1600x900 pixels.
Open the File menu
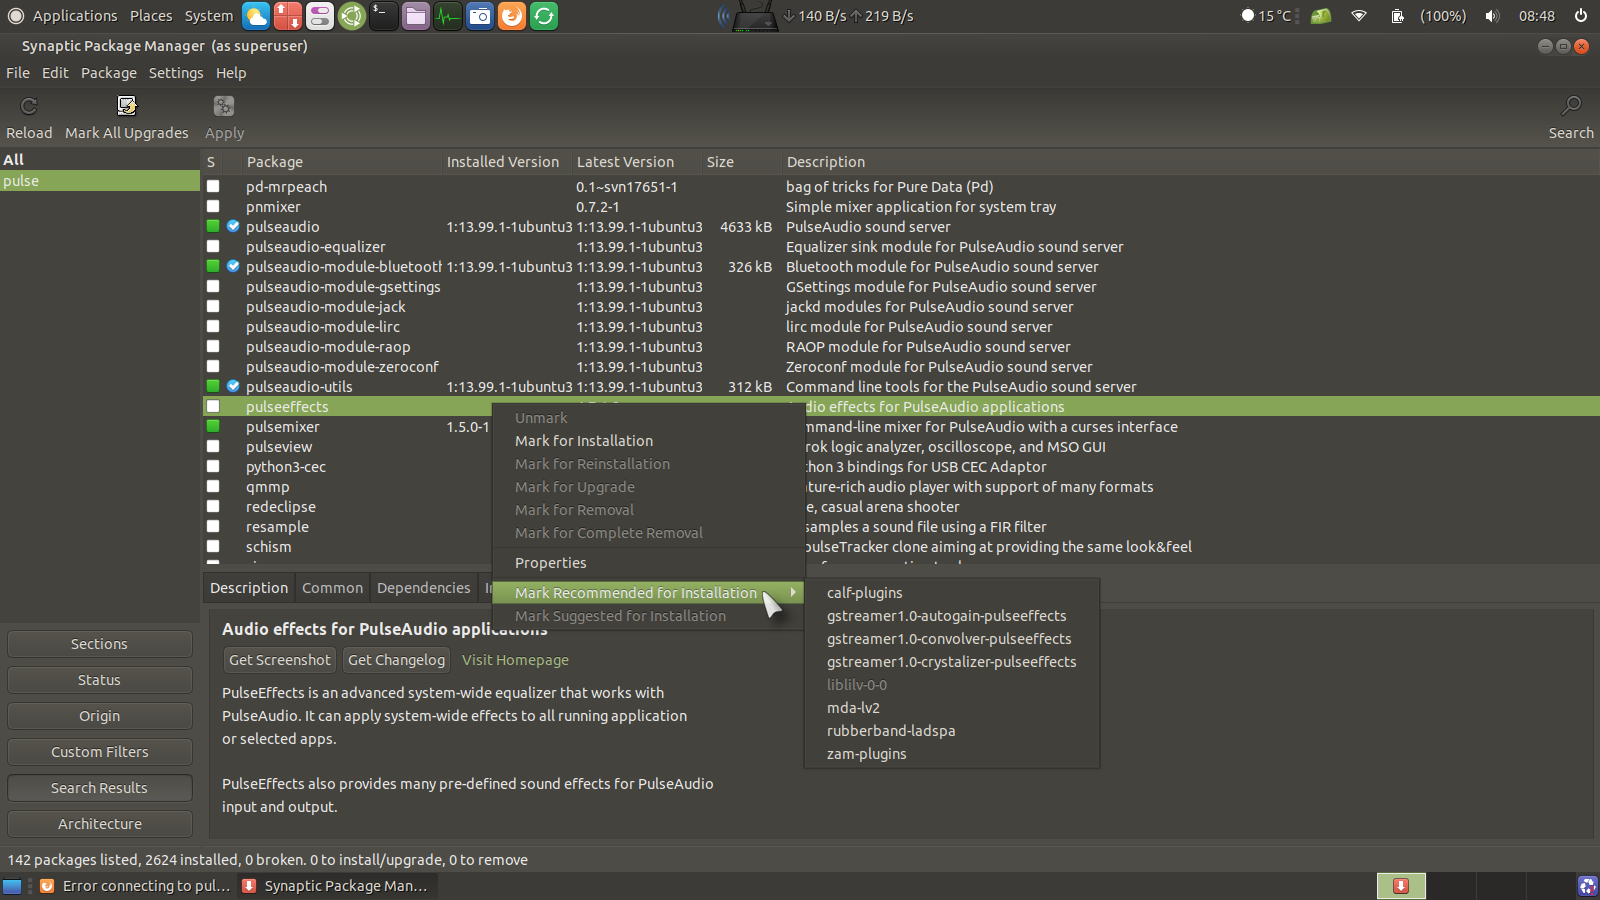pos(18,73)
